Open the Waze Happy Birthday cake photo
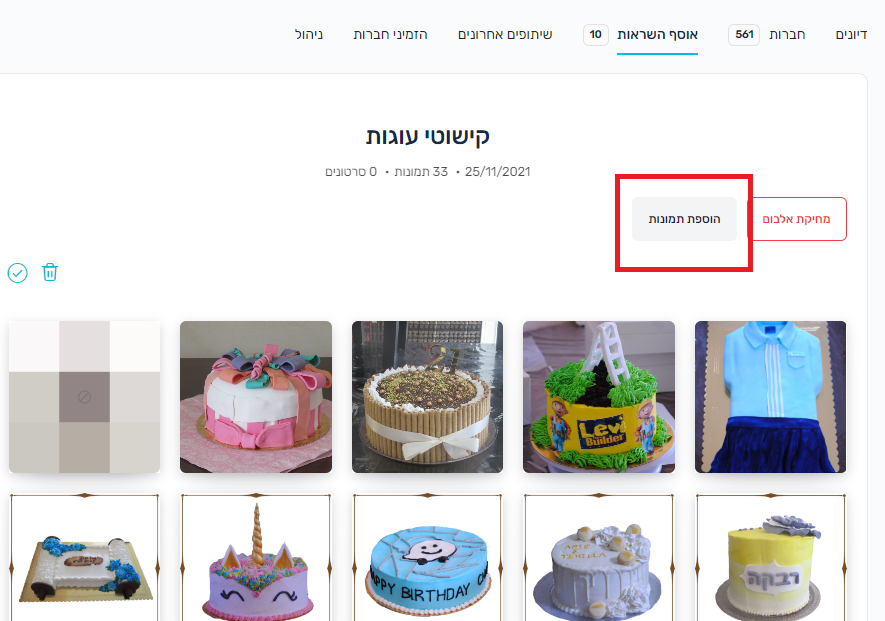Image resolution: width=885 pixels, height=621 pixels. coord(427,558)
